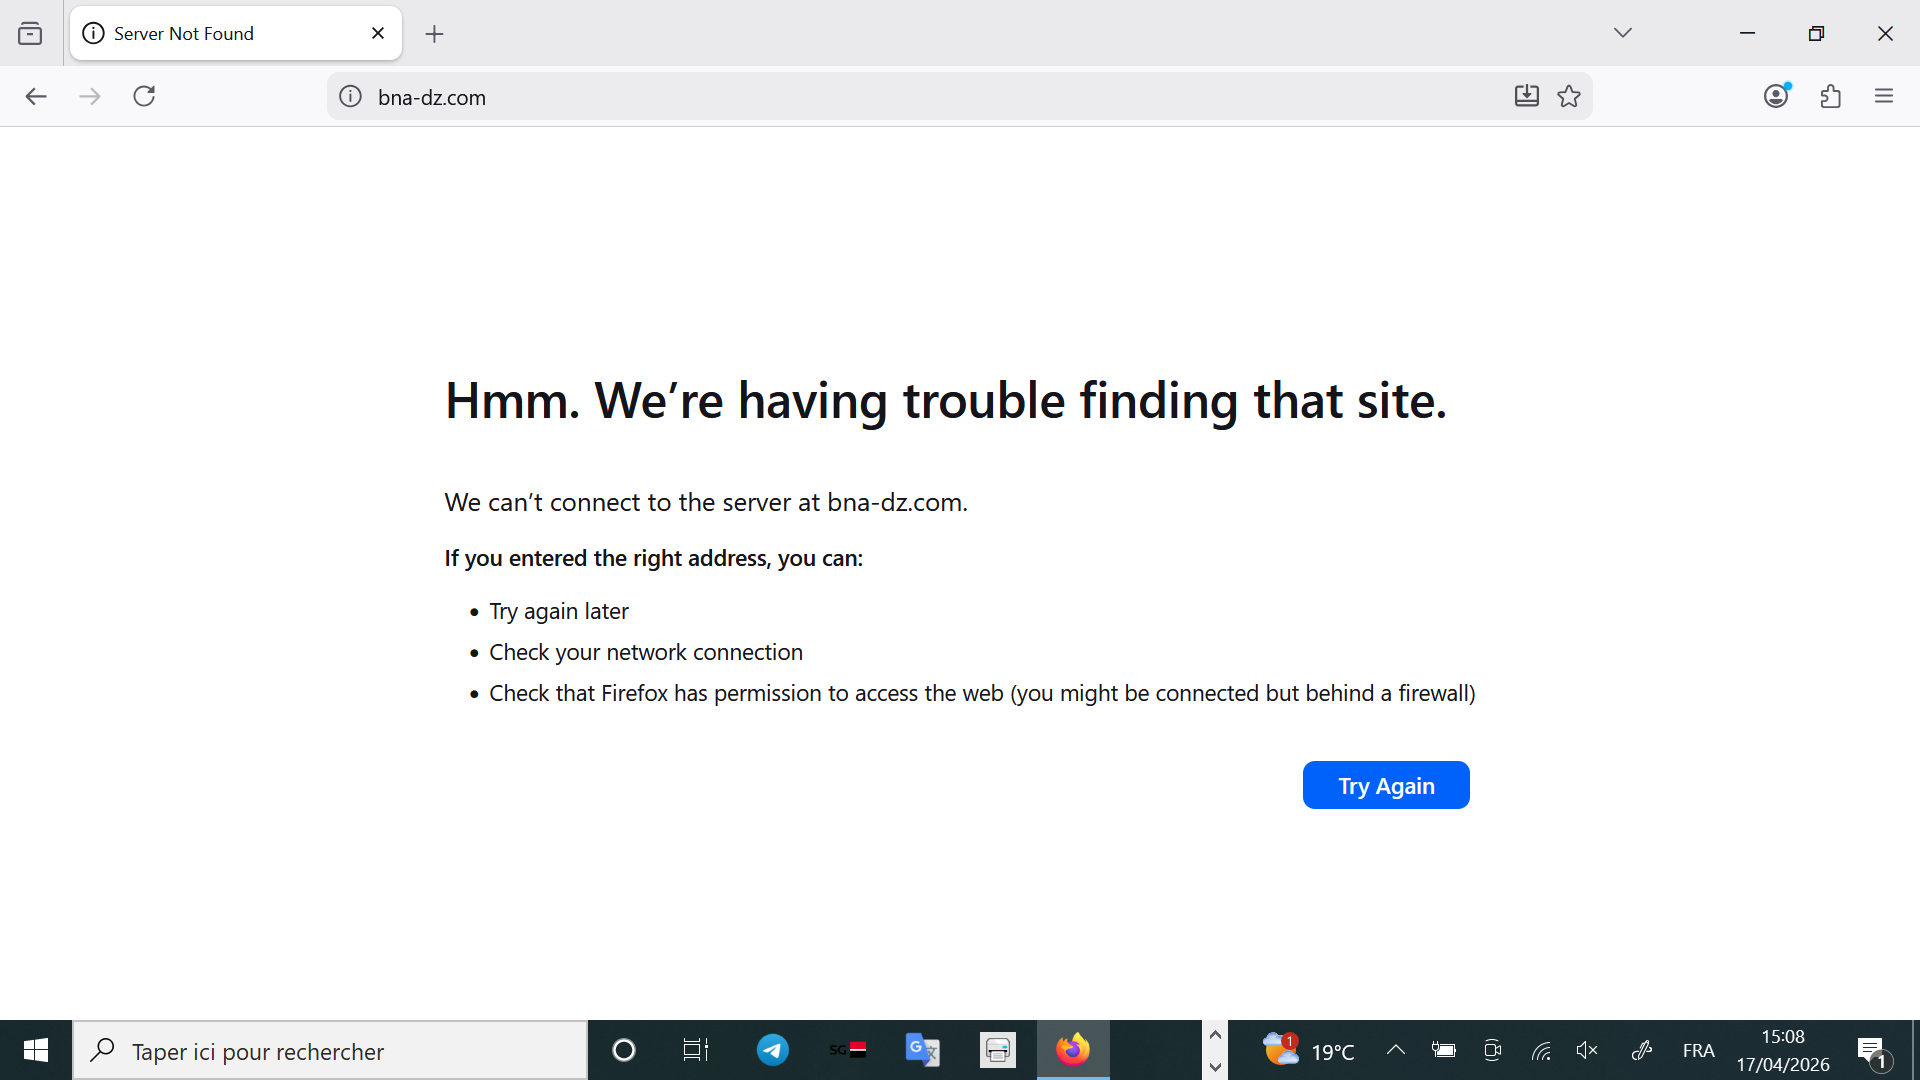
Task: Go back to previous page
Action: (x=36, y=96)
